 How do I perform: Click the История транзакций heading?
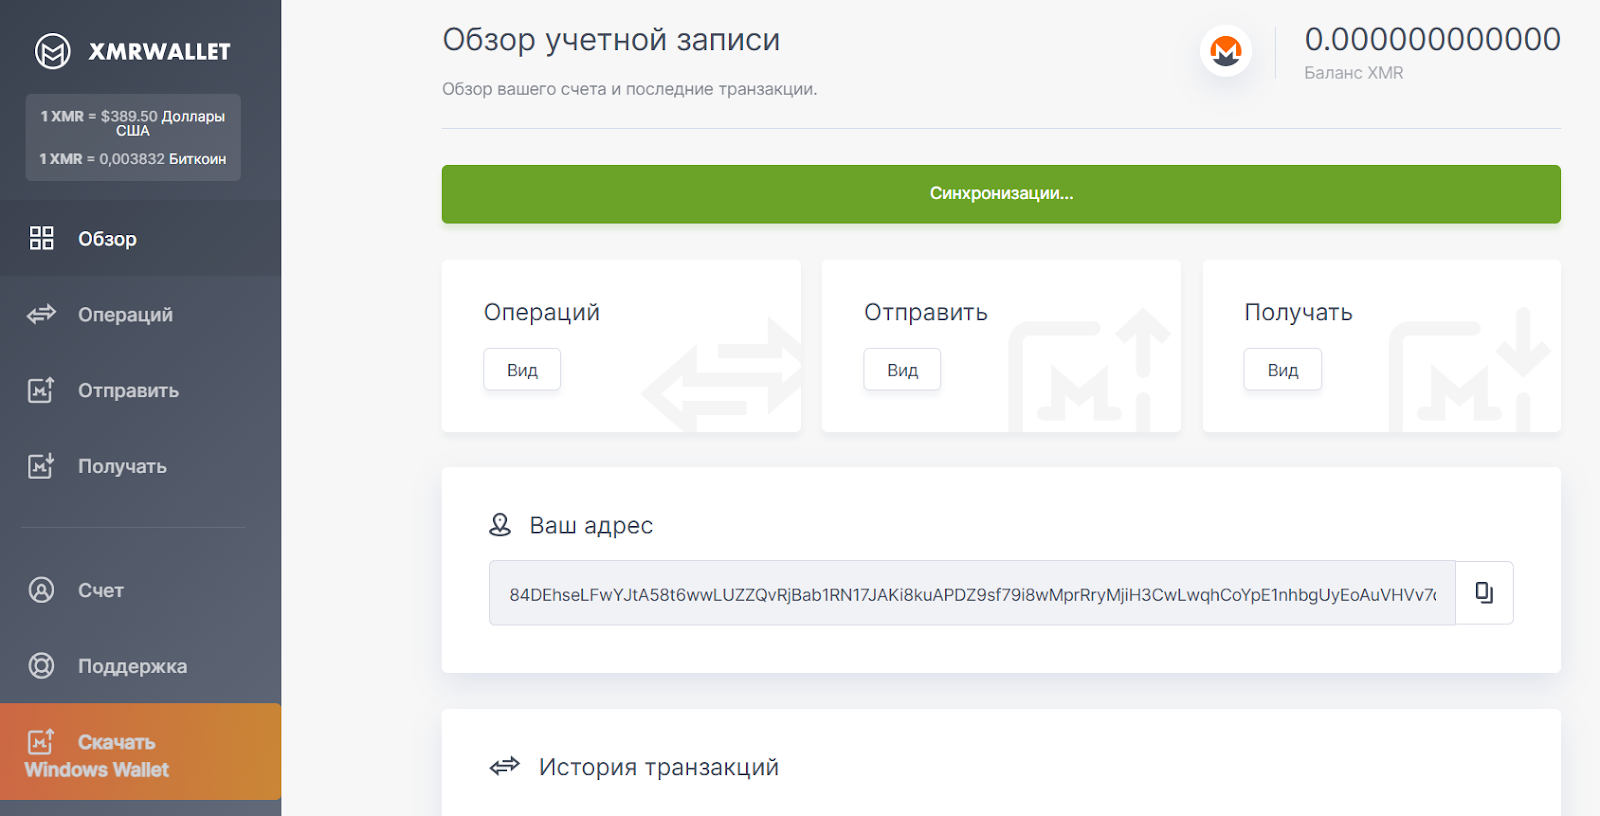659,767
